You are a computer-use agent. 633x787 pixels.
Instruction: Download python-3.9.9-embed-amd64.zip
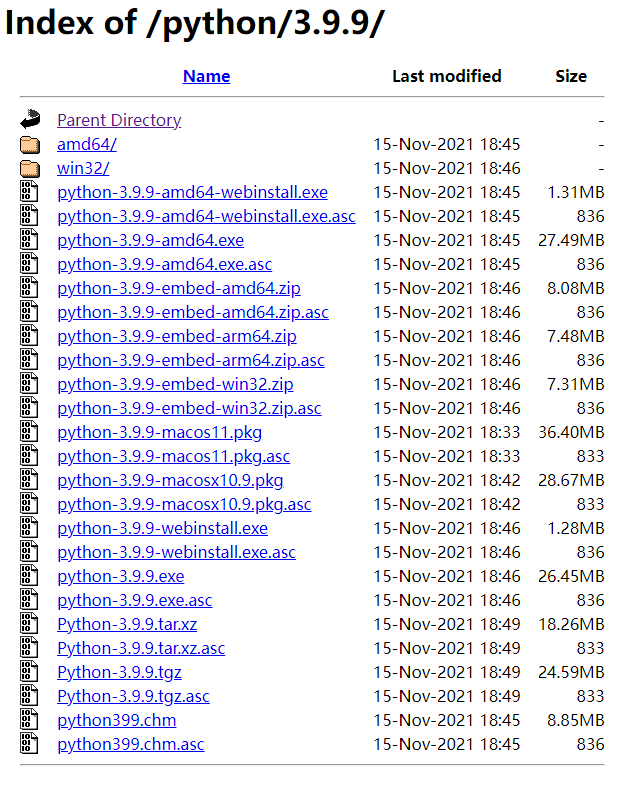click(179, 288)
